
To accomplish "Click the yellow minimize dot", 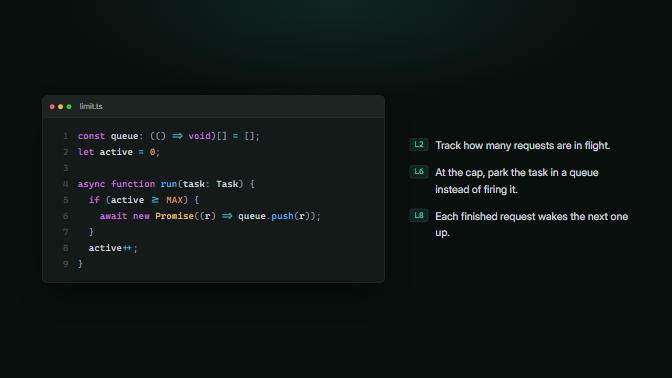I will tap(60, 107).
